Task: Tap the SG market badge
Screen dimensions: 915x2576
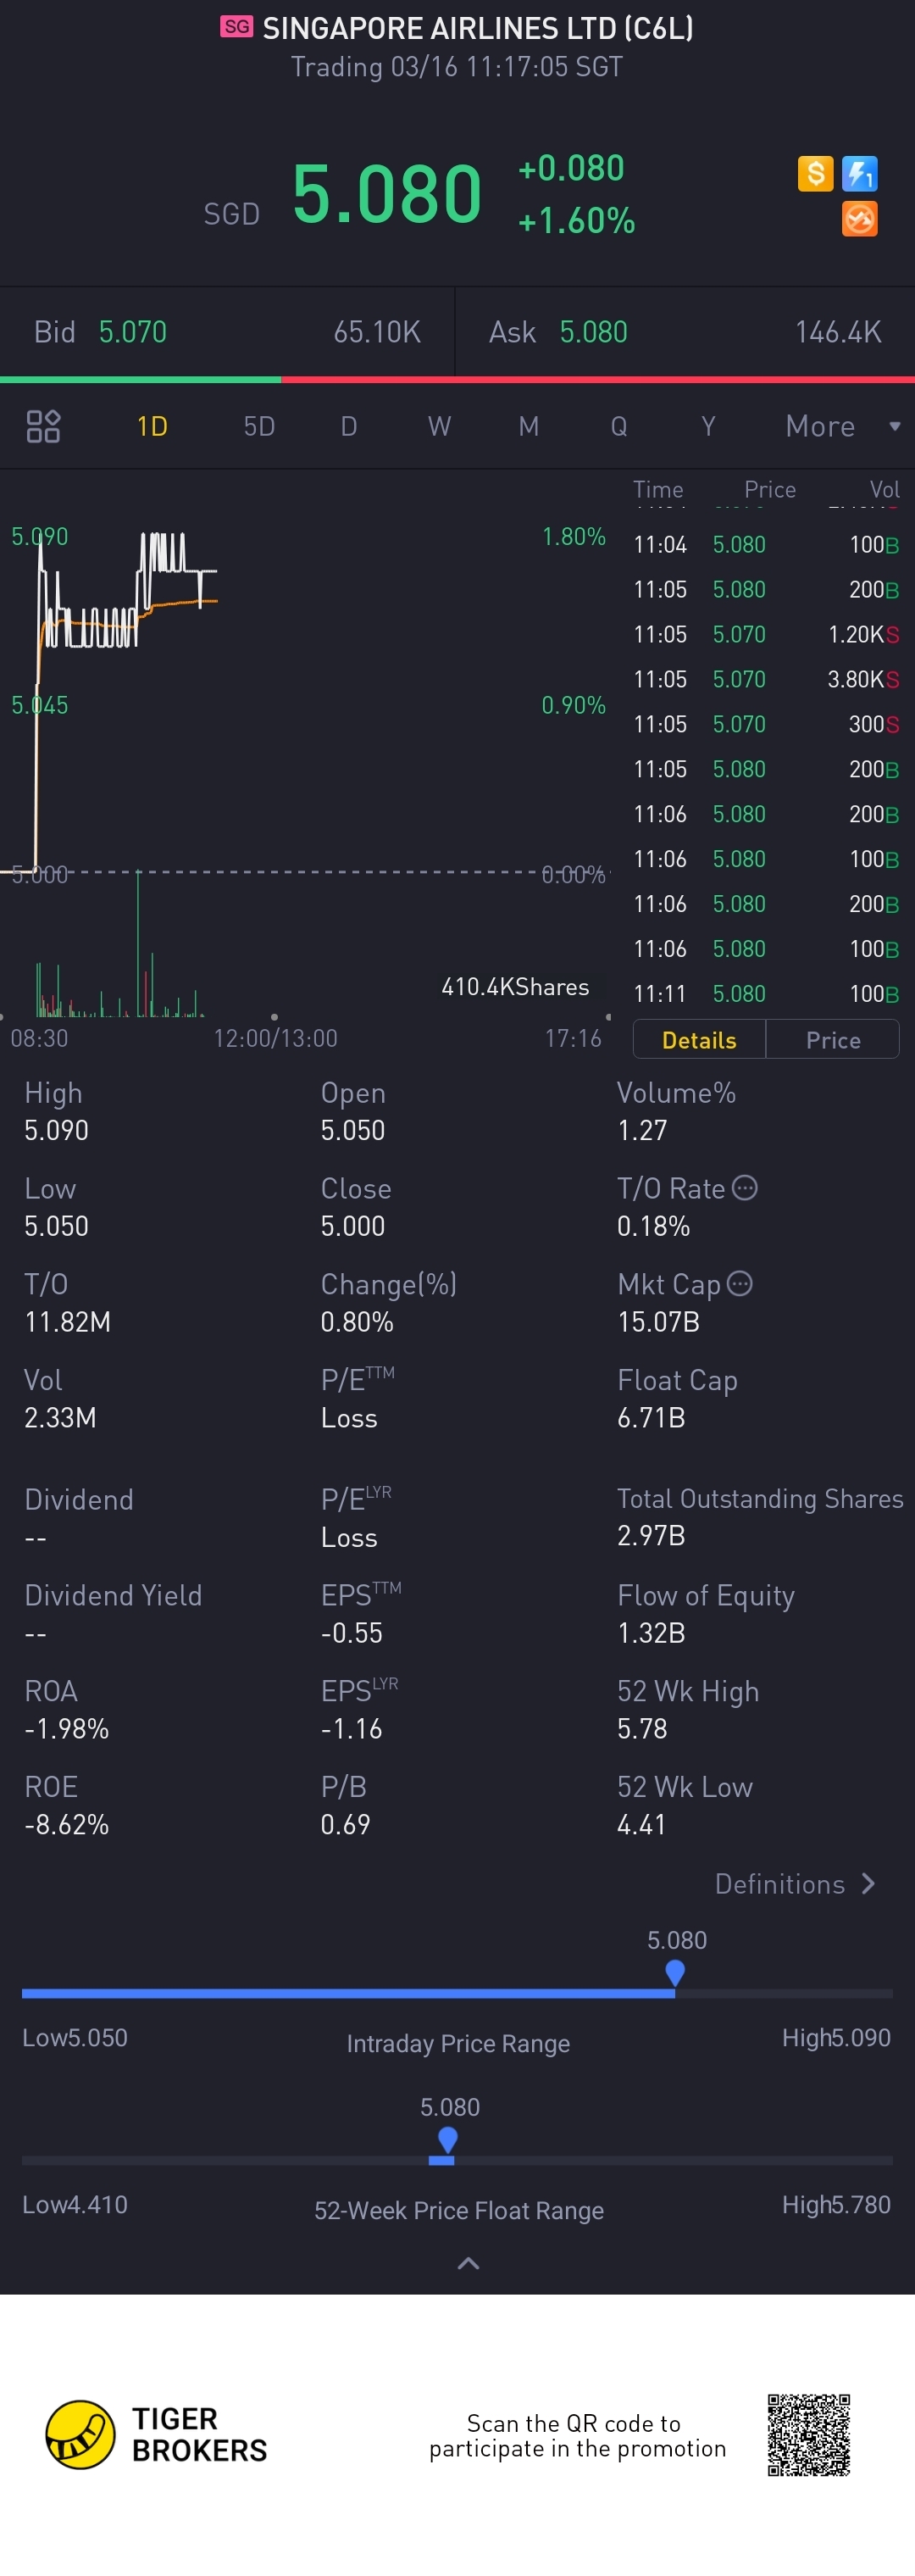Action: [237, 27]
